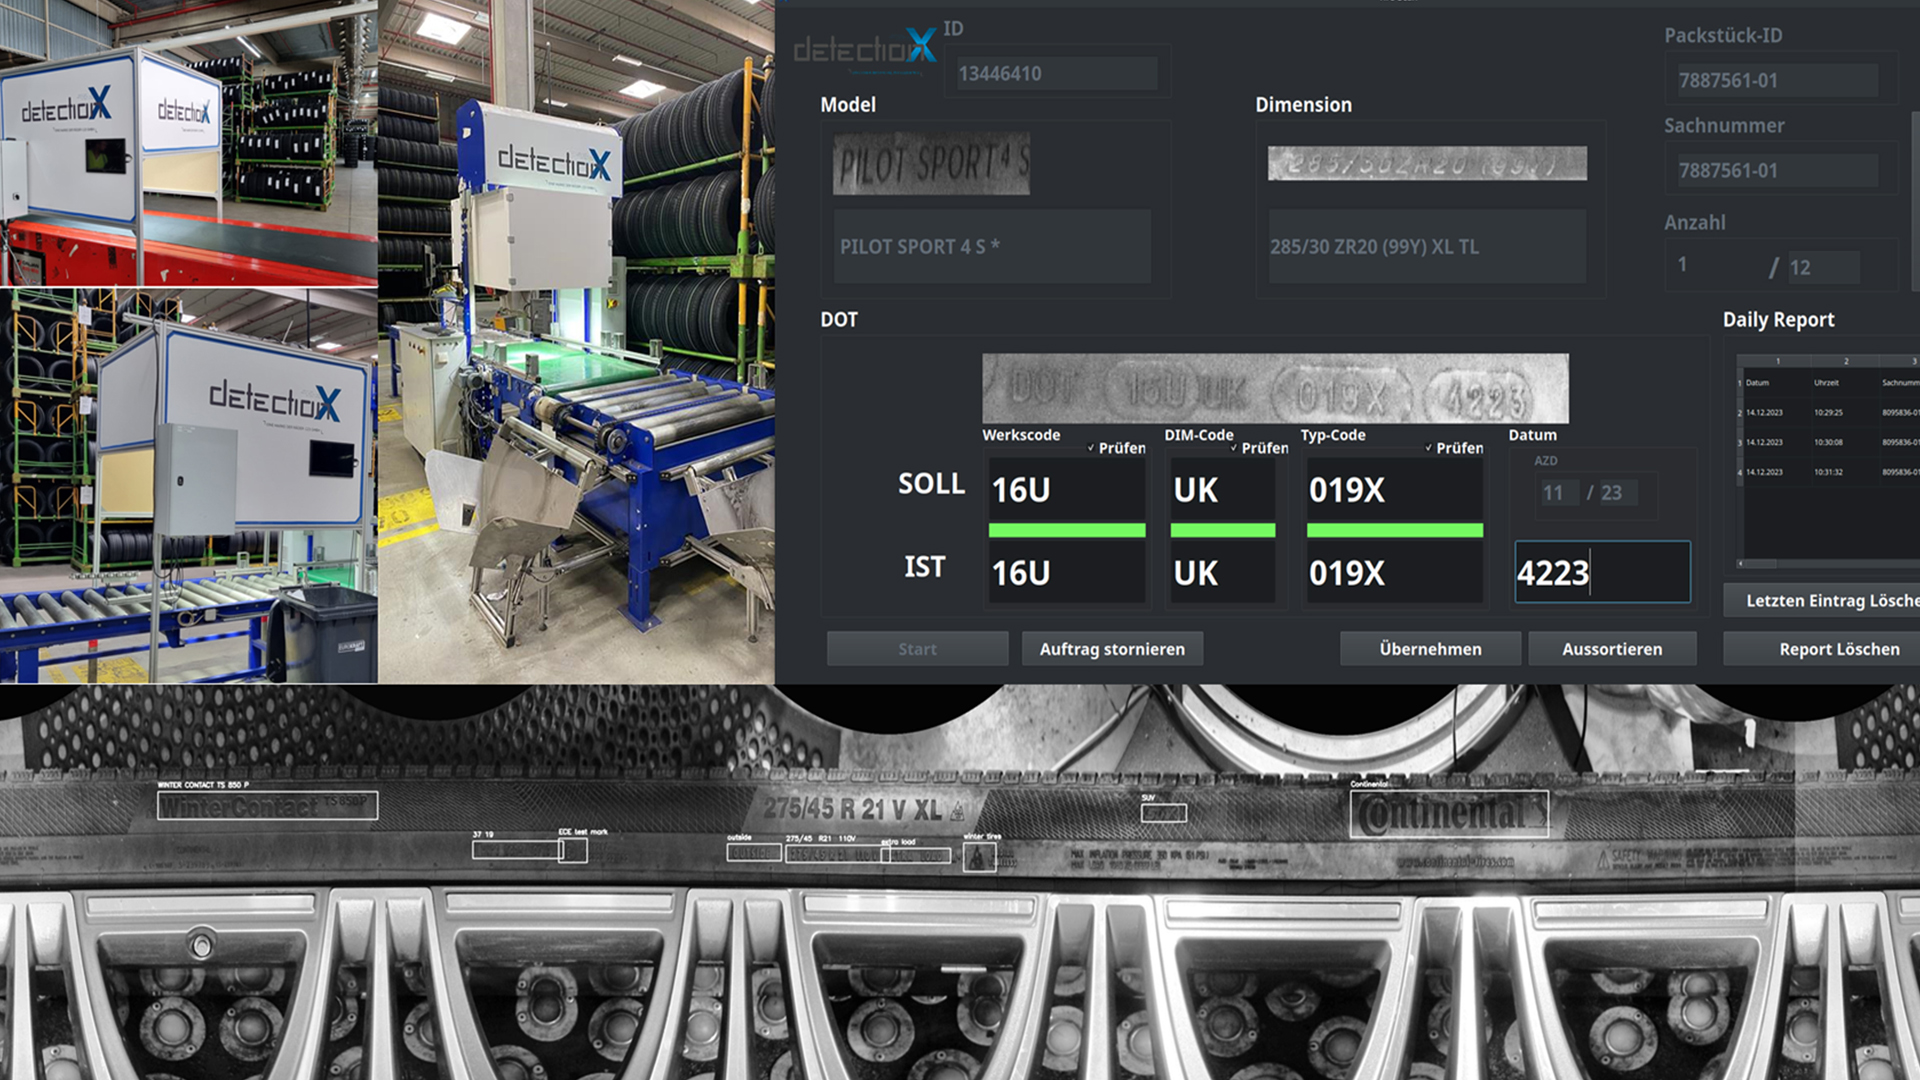
Task: Edit the SOLL DIM-Code field
Action: 1223,489
